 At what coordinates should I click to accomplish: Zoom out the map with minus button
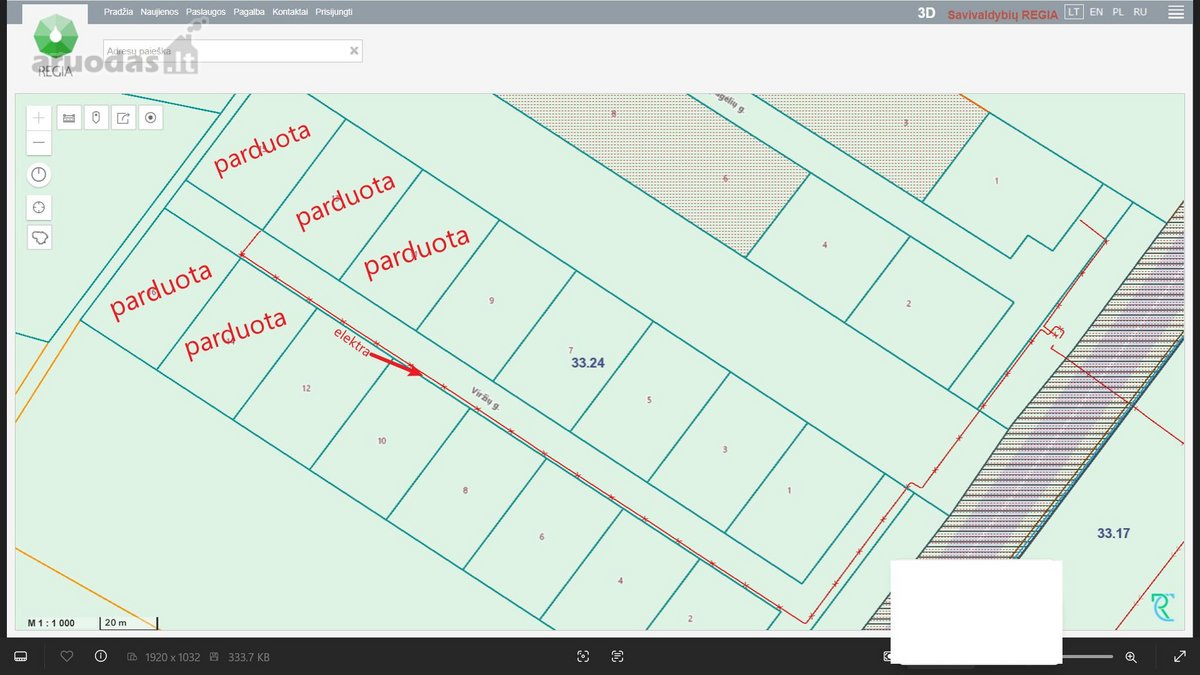[x=39, y=143]
